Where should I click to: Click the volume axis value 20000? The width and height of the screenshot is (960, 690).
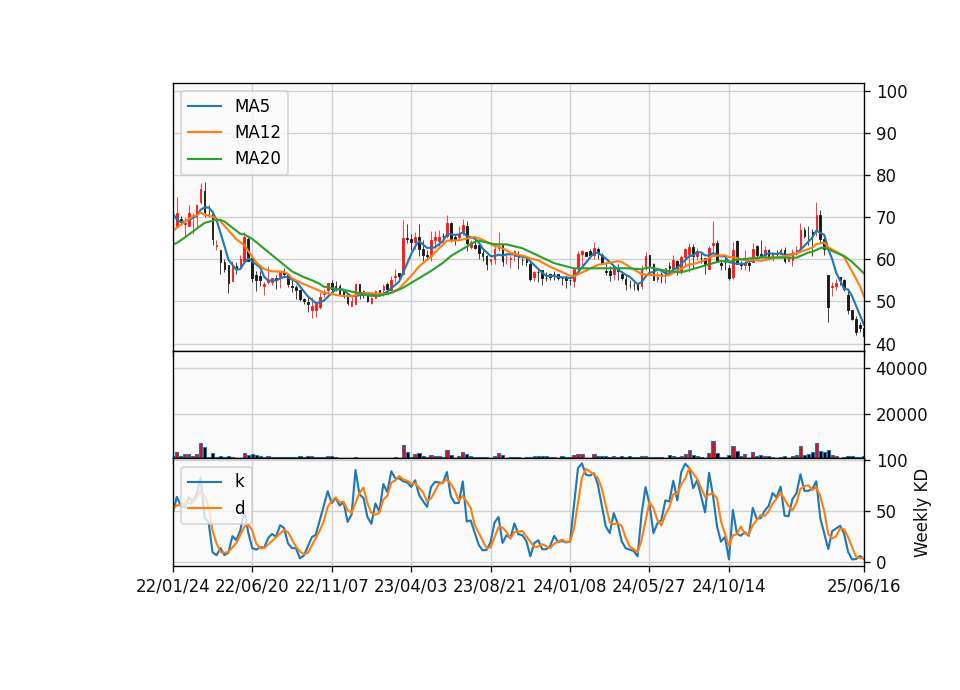(902, 415)
